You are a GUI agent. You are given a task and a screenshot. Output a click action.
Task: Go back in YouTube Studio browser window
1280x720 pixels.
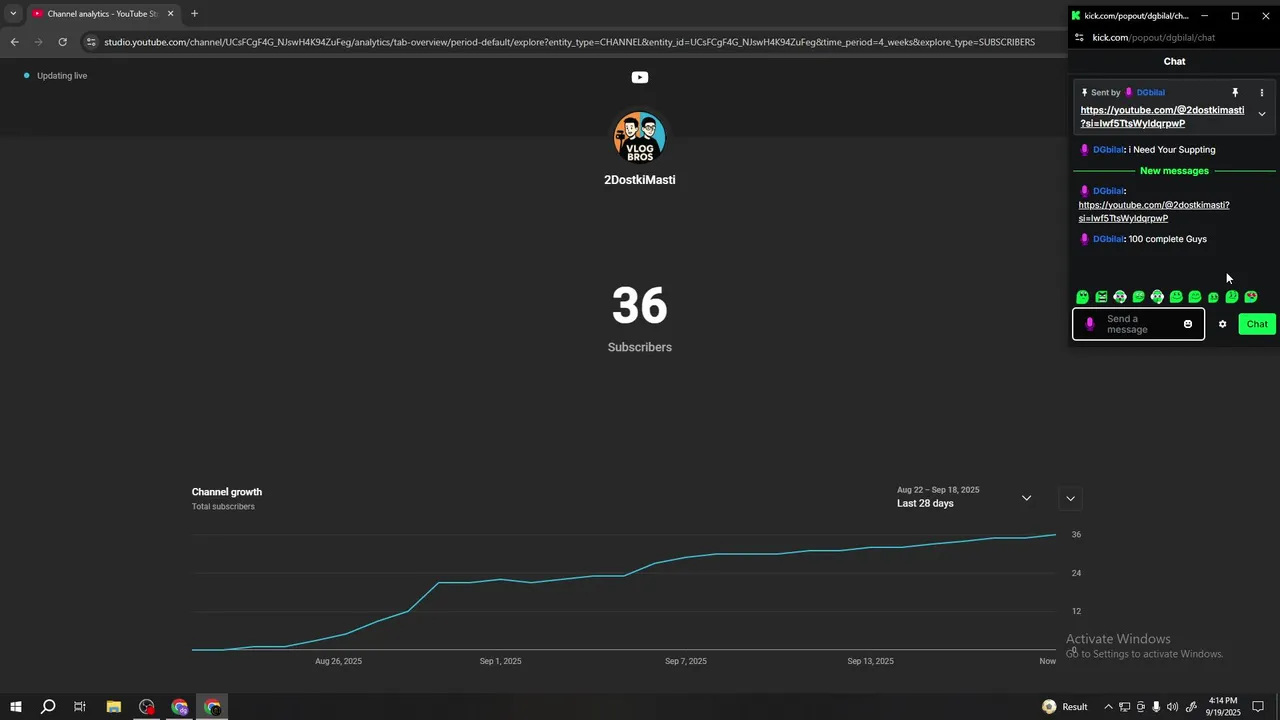pyautogui.click(x=14, y=42)
